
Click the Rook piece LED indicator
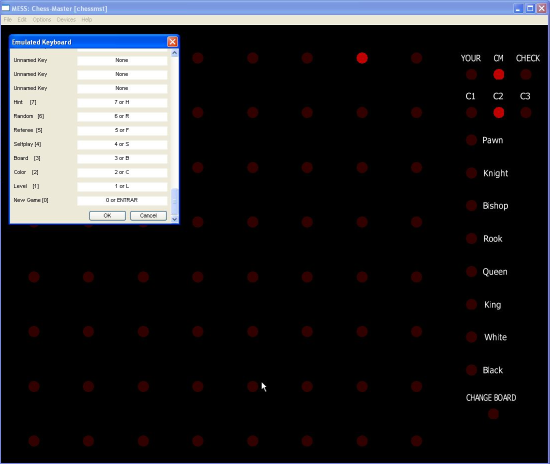(x=471, y=238)
